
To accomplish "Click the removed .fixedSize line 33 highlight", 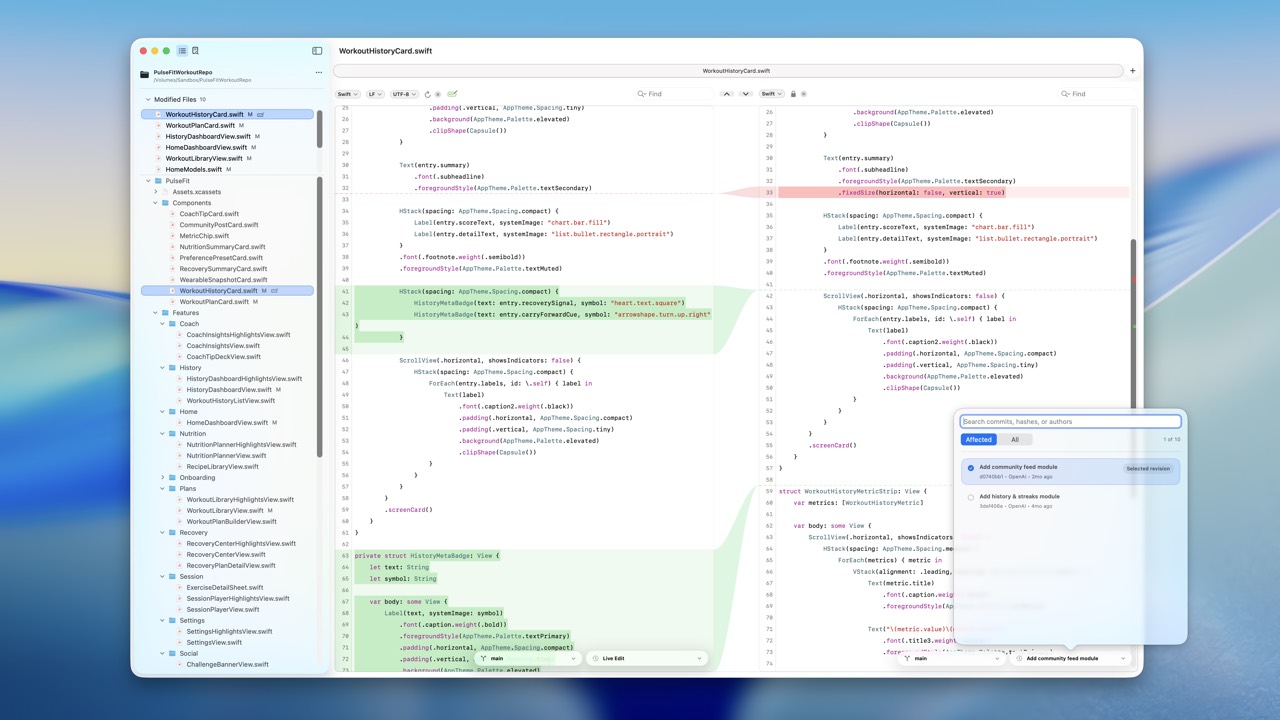I will [955, 193].
